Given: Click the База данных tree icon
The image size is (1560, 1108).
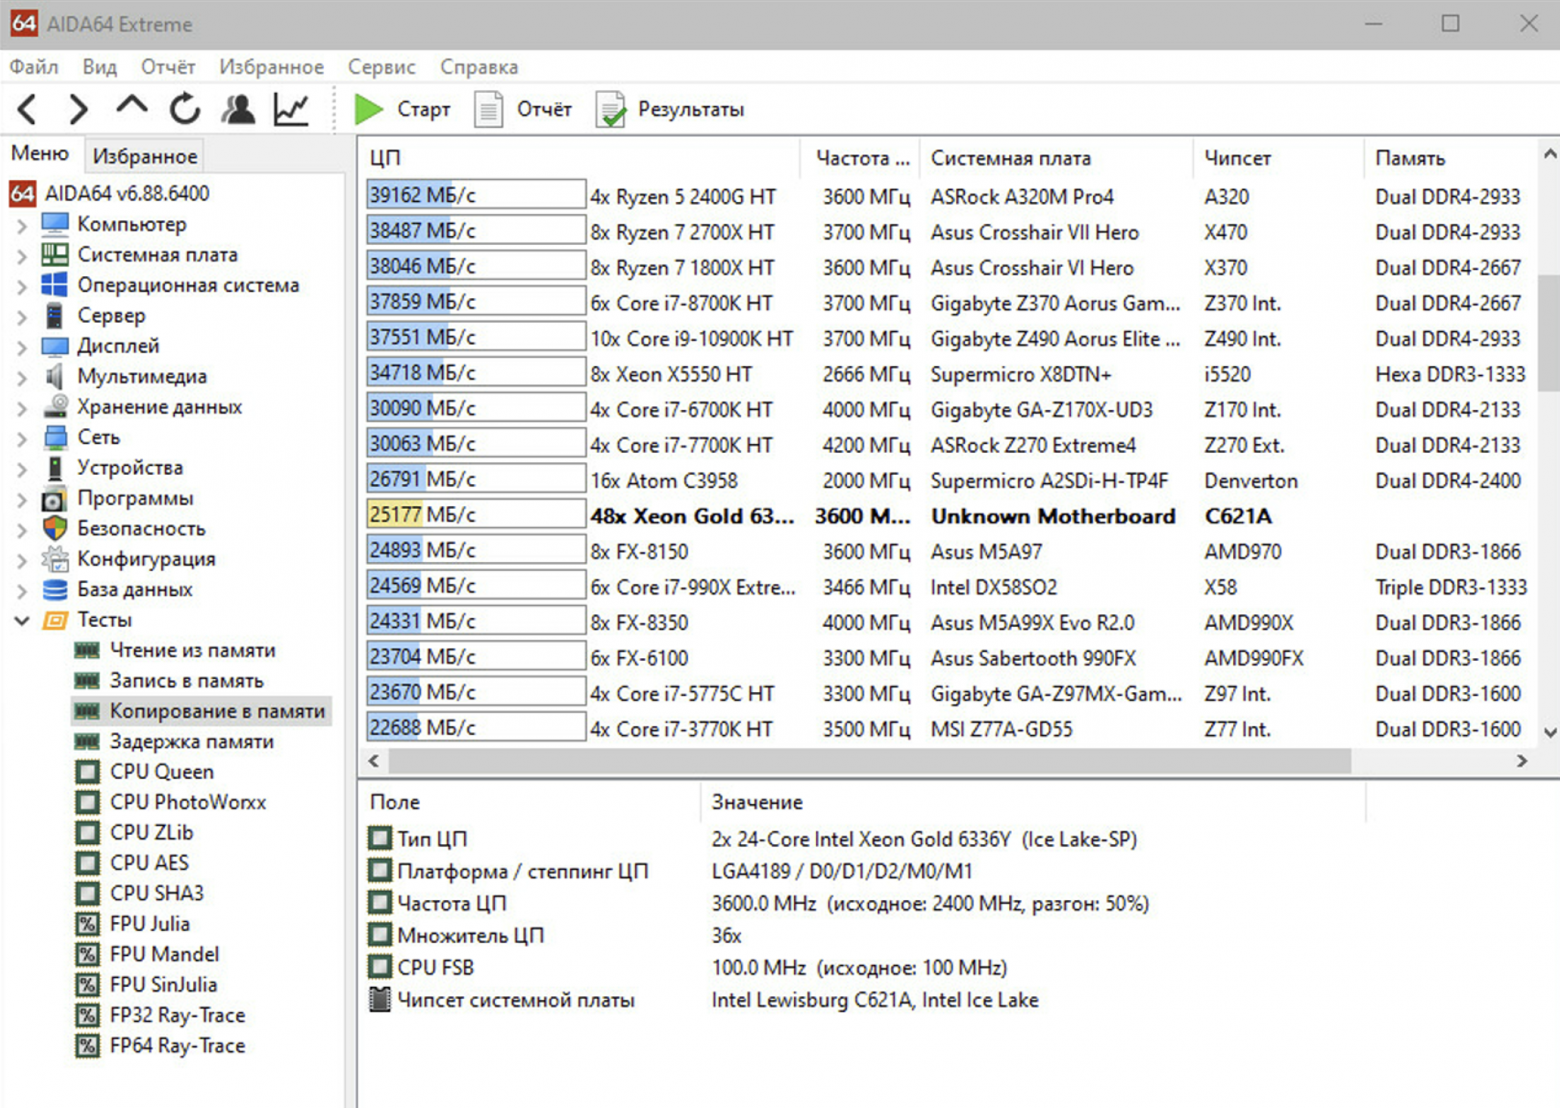Looking at the screenshot, I should pyautogui.click(x=55, y=590).
